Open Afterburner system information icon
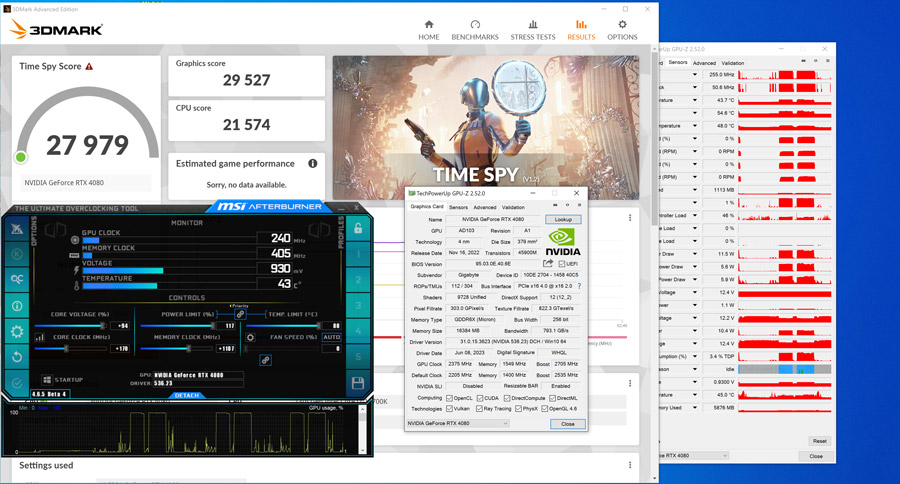Viewport: 900px width, 484px height. [17, 305]
